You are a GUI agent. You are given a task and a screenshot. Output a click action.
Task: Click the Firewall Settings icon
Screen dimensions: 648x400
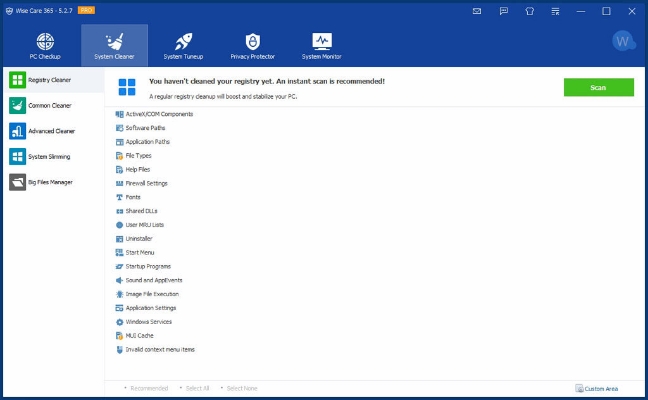point(119,183)
